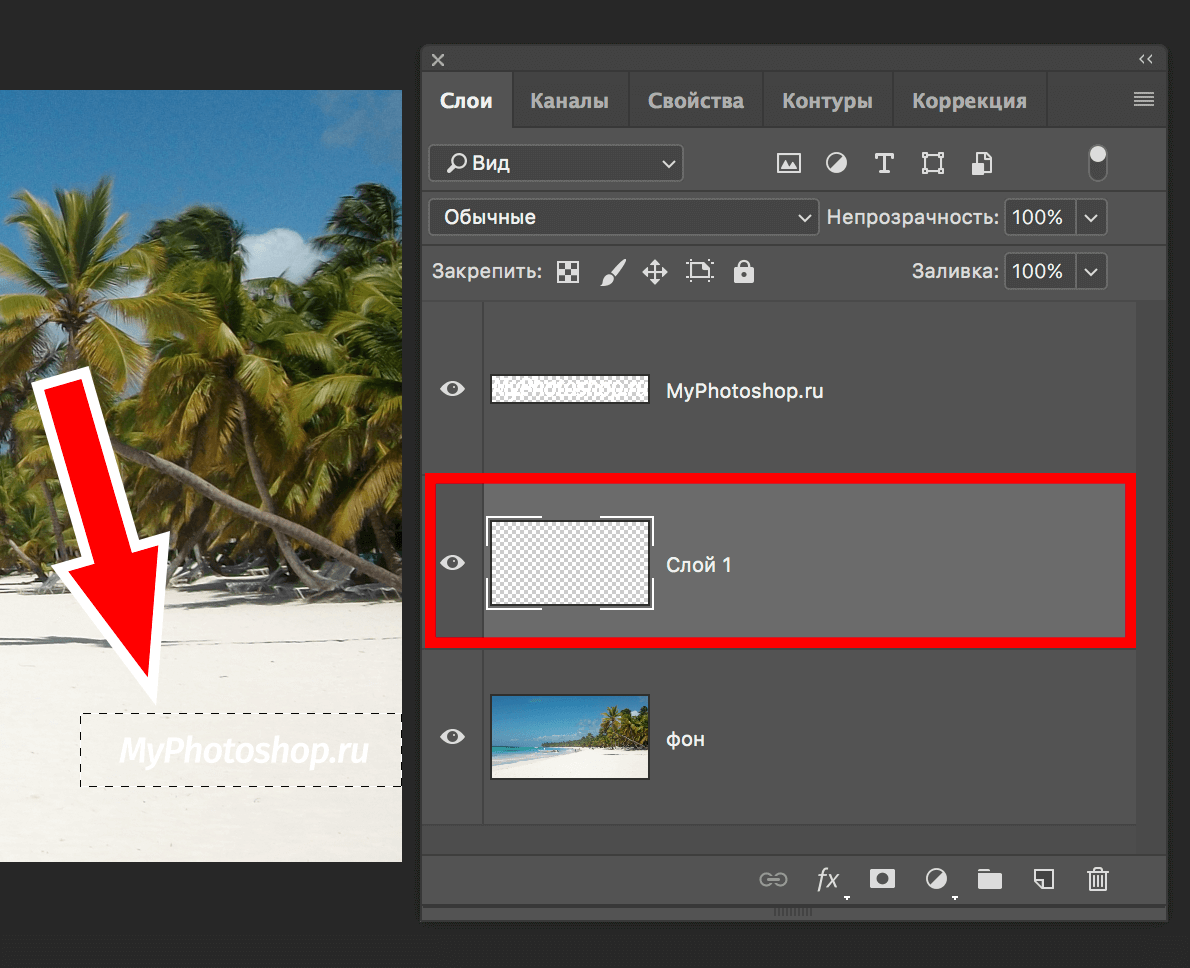Toggle the layer filtering switch
This screenshot has width=1190, height=968.
tap(1098, 163)
